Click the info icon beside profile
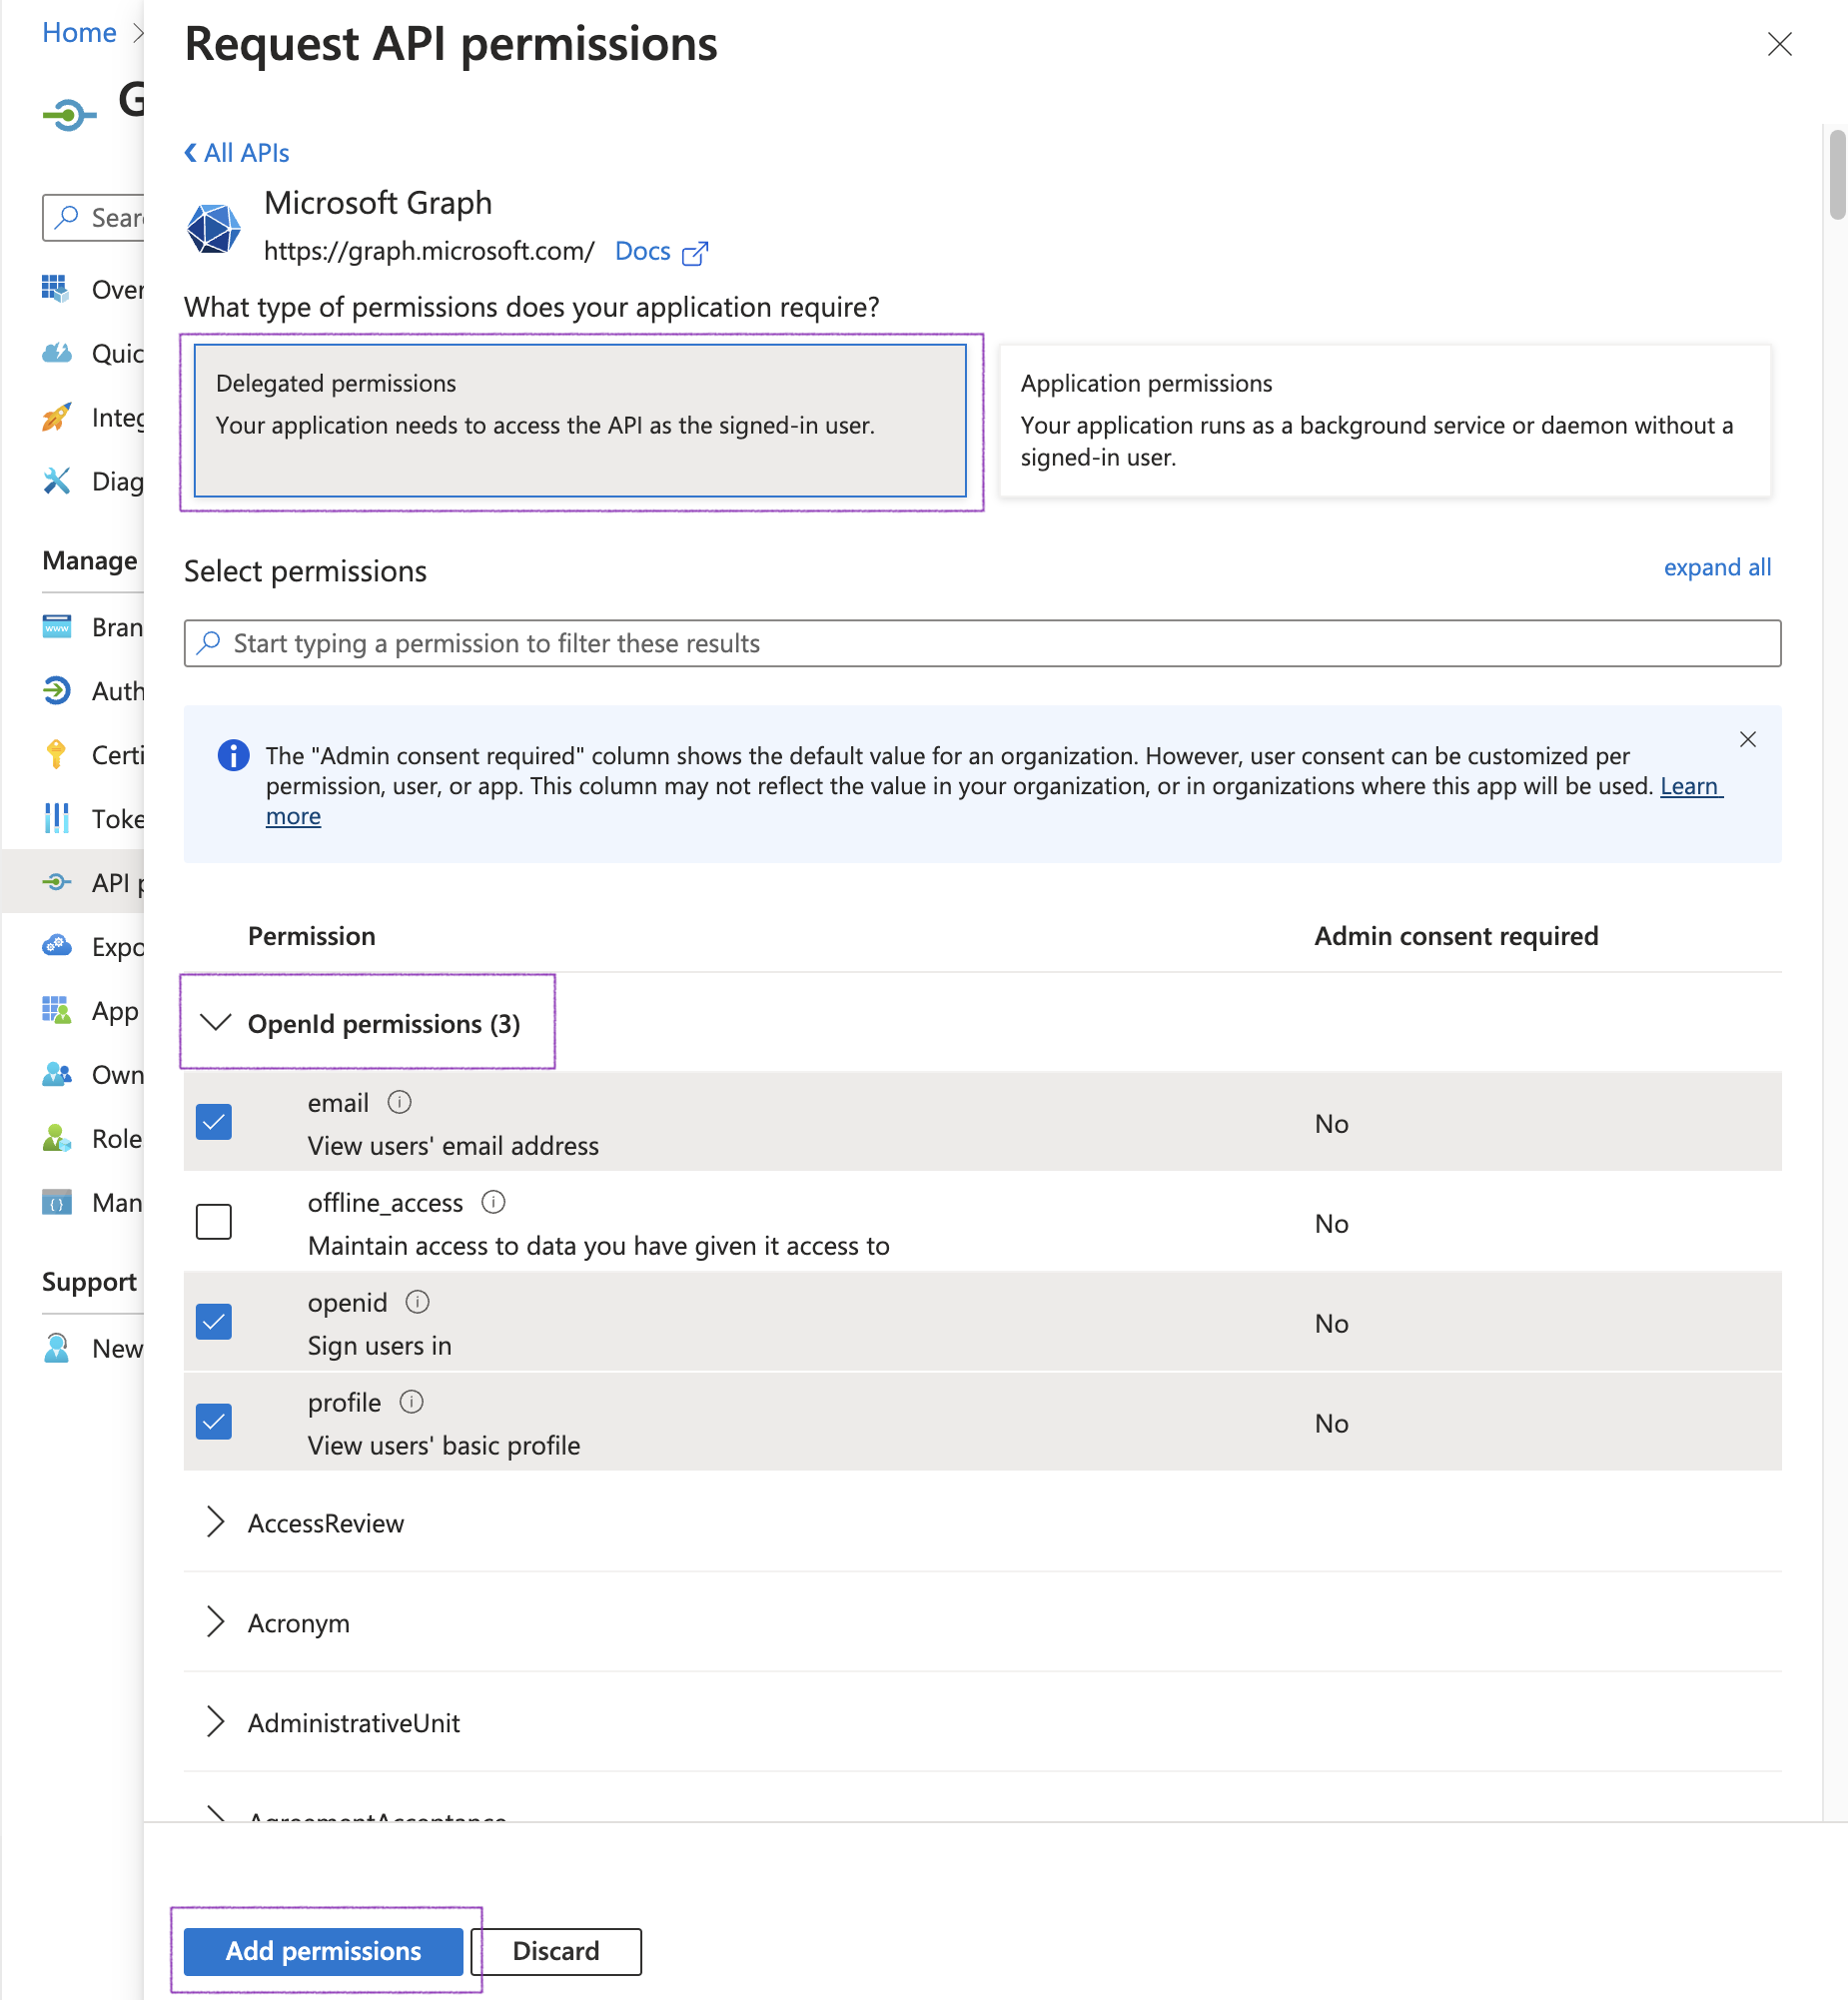The image size is (1848, 2000). [x=411, y=1402]
